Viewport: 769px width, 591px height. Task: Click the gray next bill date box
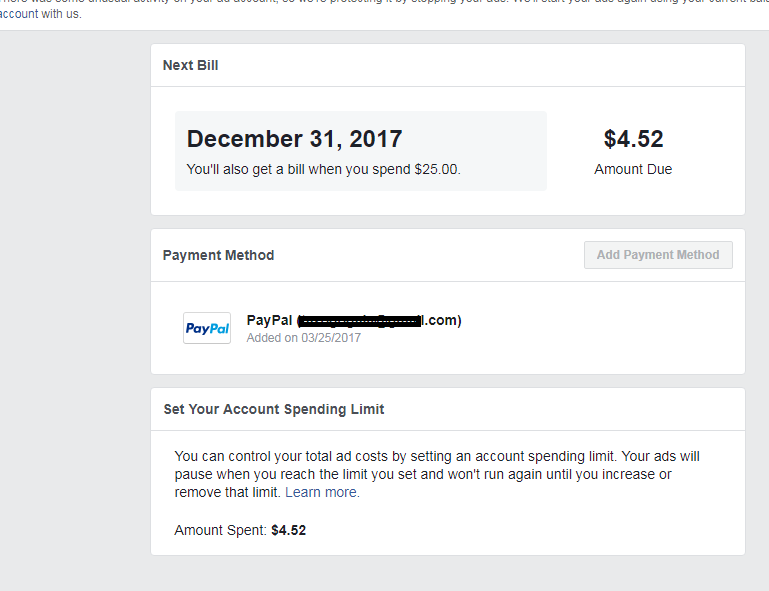pos(361,151)
